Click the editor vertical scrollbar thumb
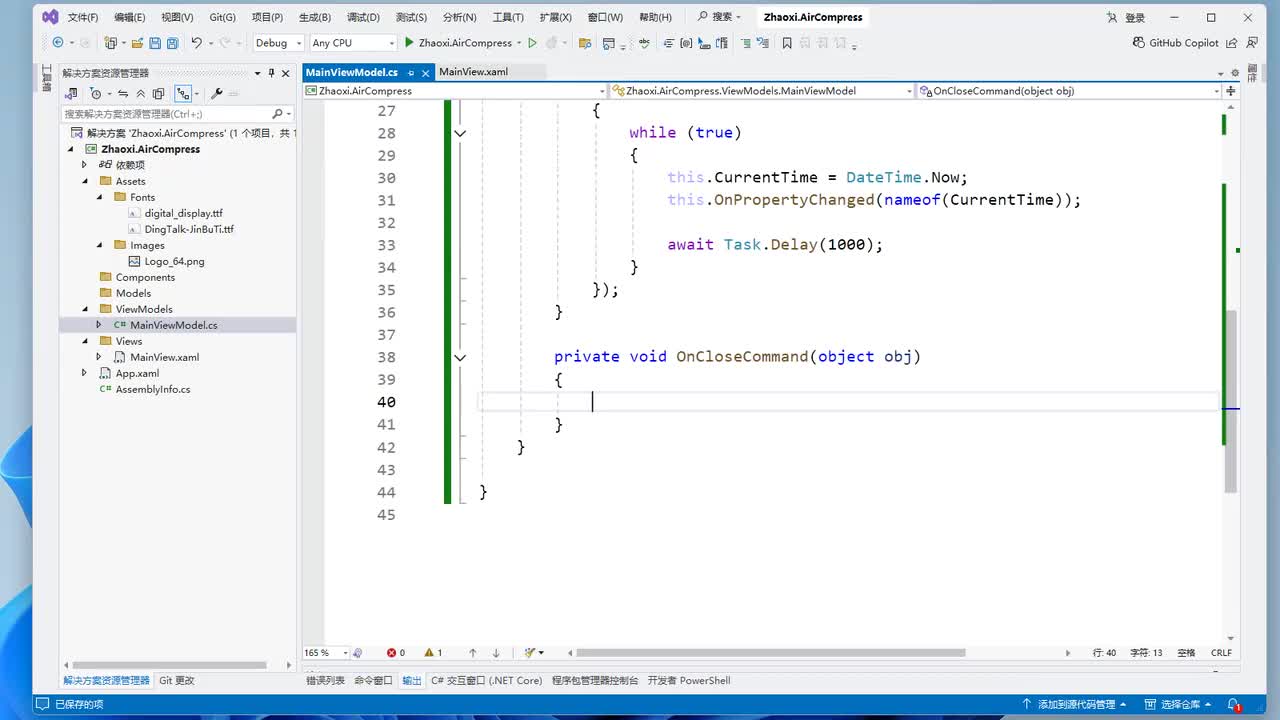Viewport: 1280px width, 720px height. 1231,402
